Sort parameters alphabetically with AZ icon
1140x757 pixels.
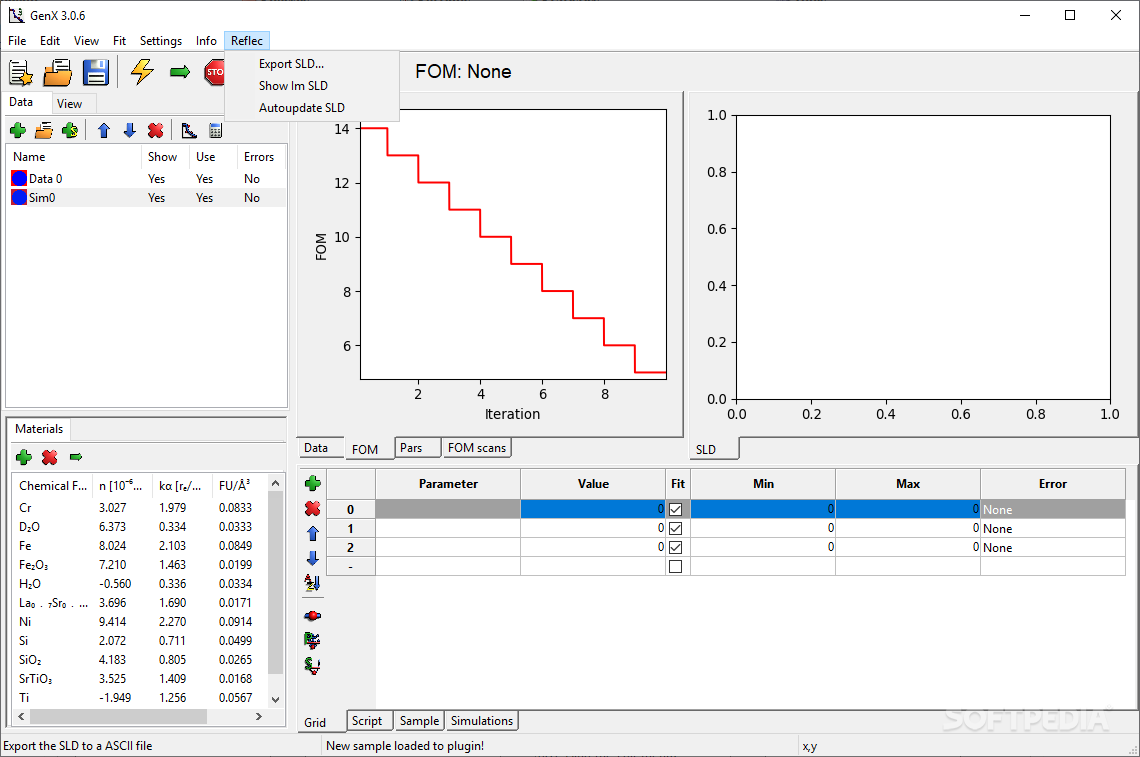tap(313, 582)
